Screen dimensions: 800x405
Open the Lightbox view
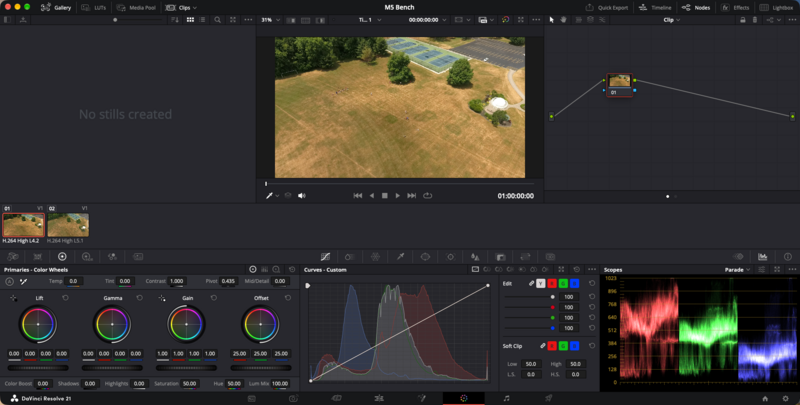tap(777, 8)
